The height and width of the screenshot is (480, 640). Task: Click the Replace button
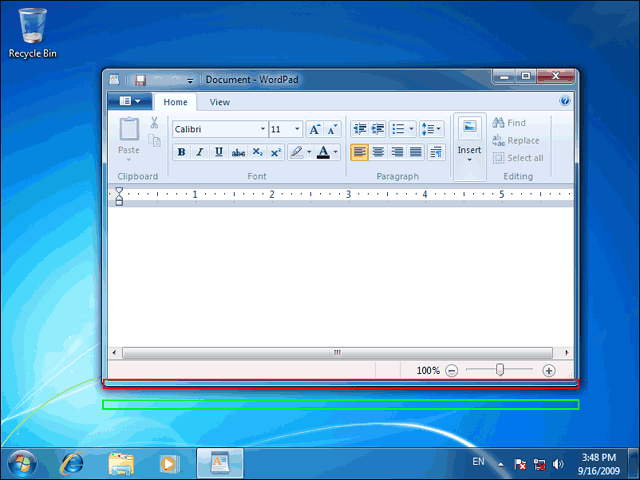[x=516, y=140]
